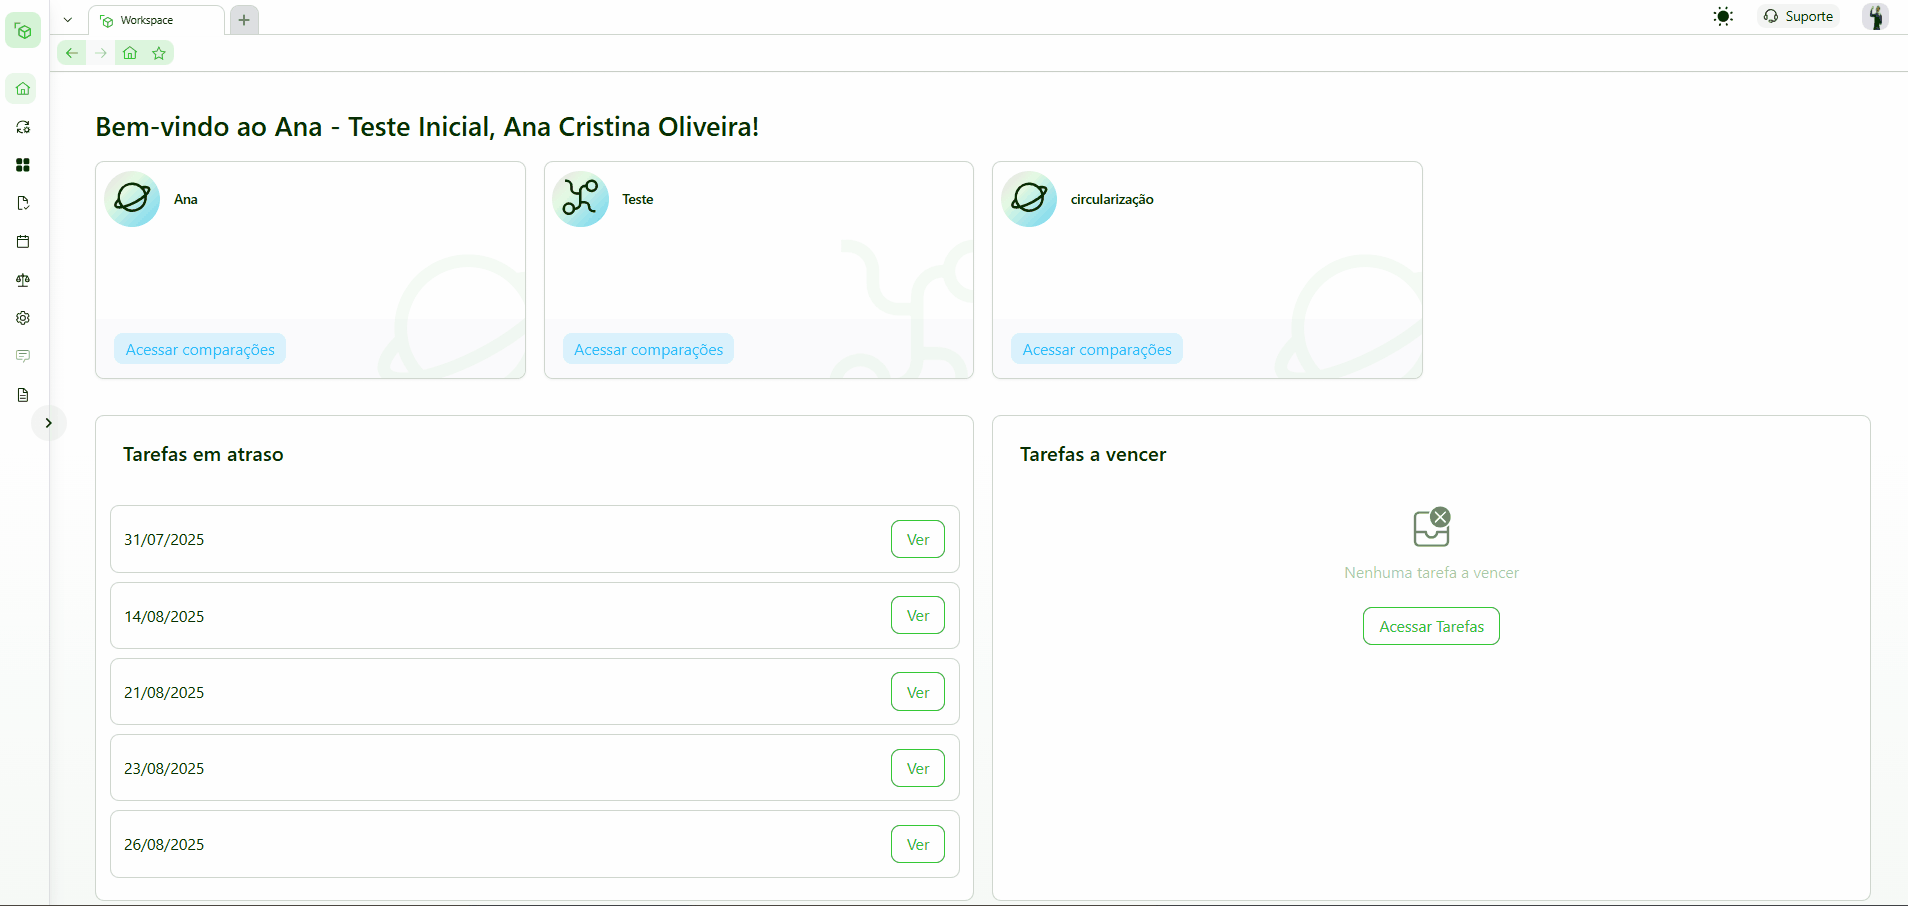Click the circularização card planet thumbnail
The height and width of the screenshot is (906, 1908).
tap(1029, 199)
